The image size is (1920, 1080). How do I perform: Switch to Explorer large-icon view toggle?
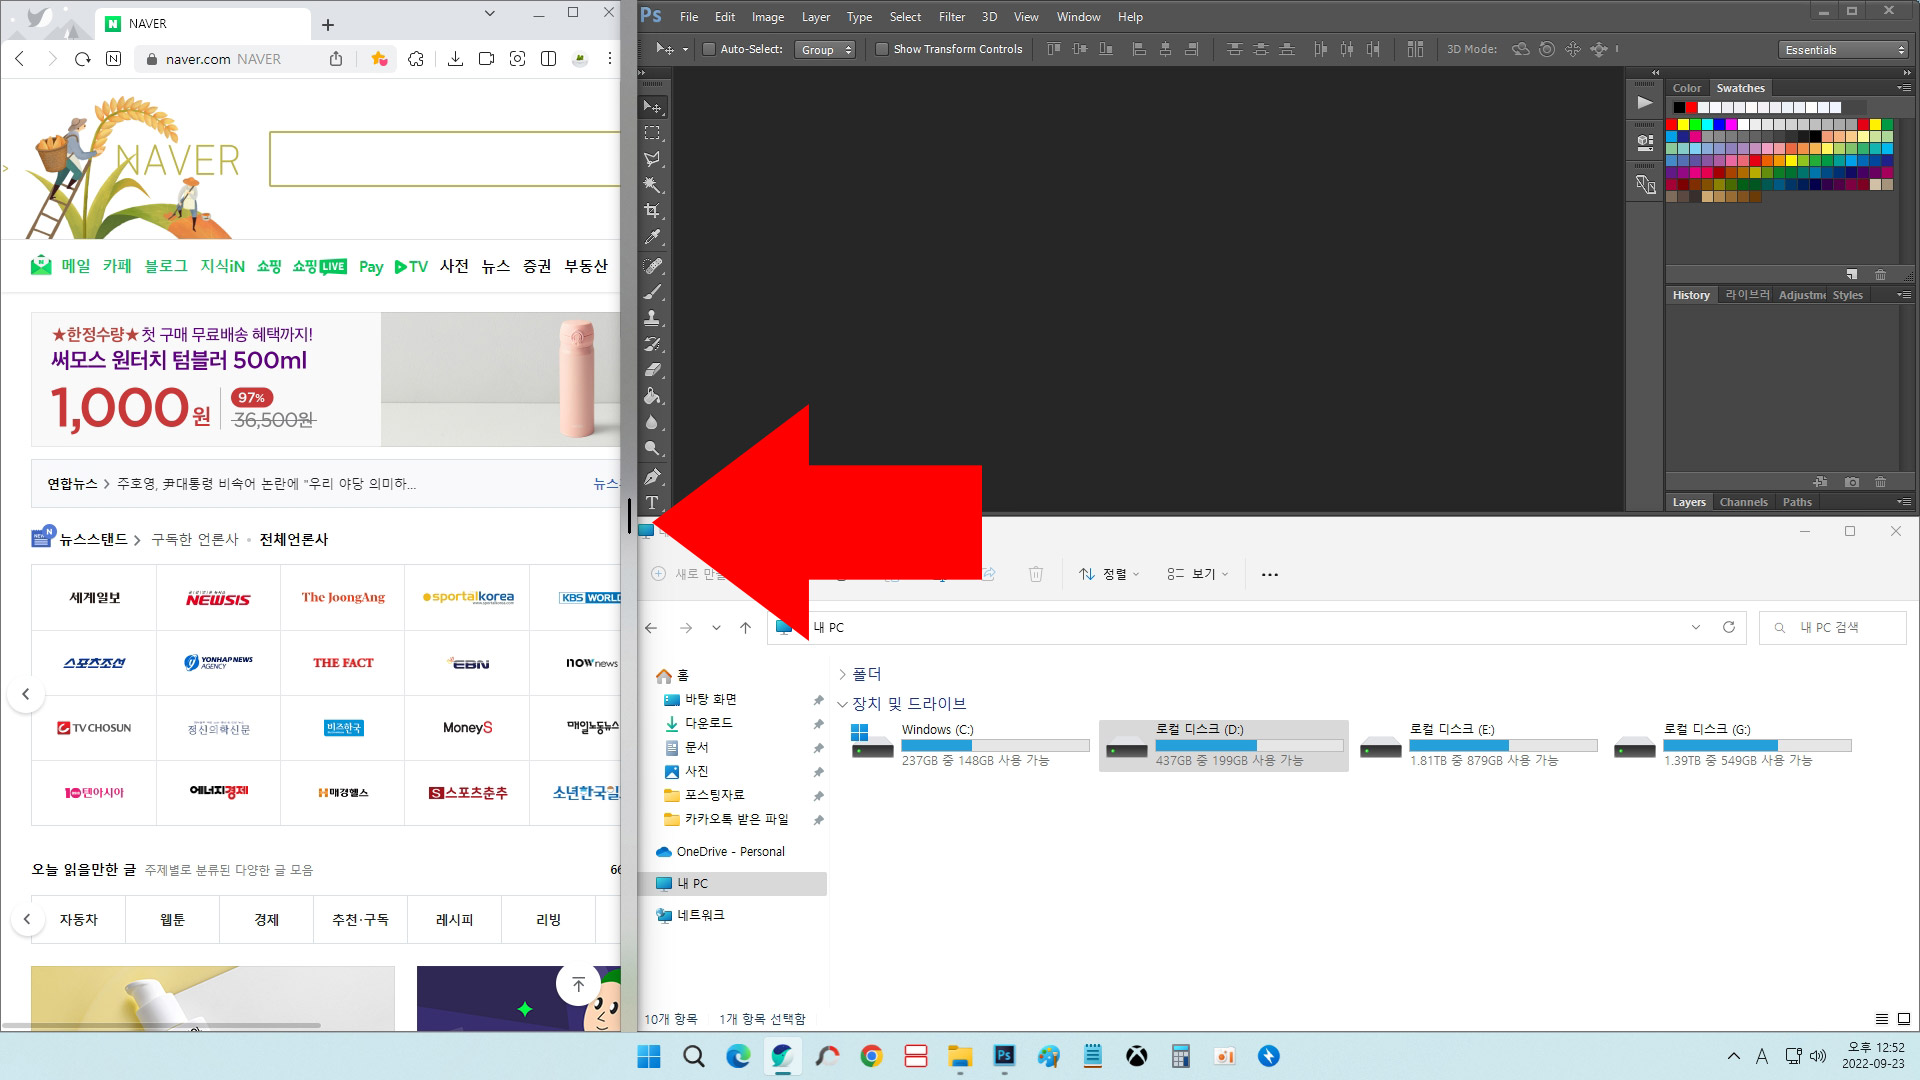pyautogui.click(x=1903, y=1019)
